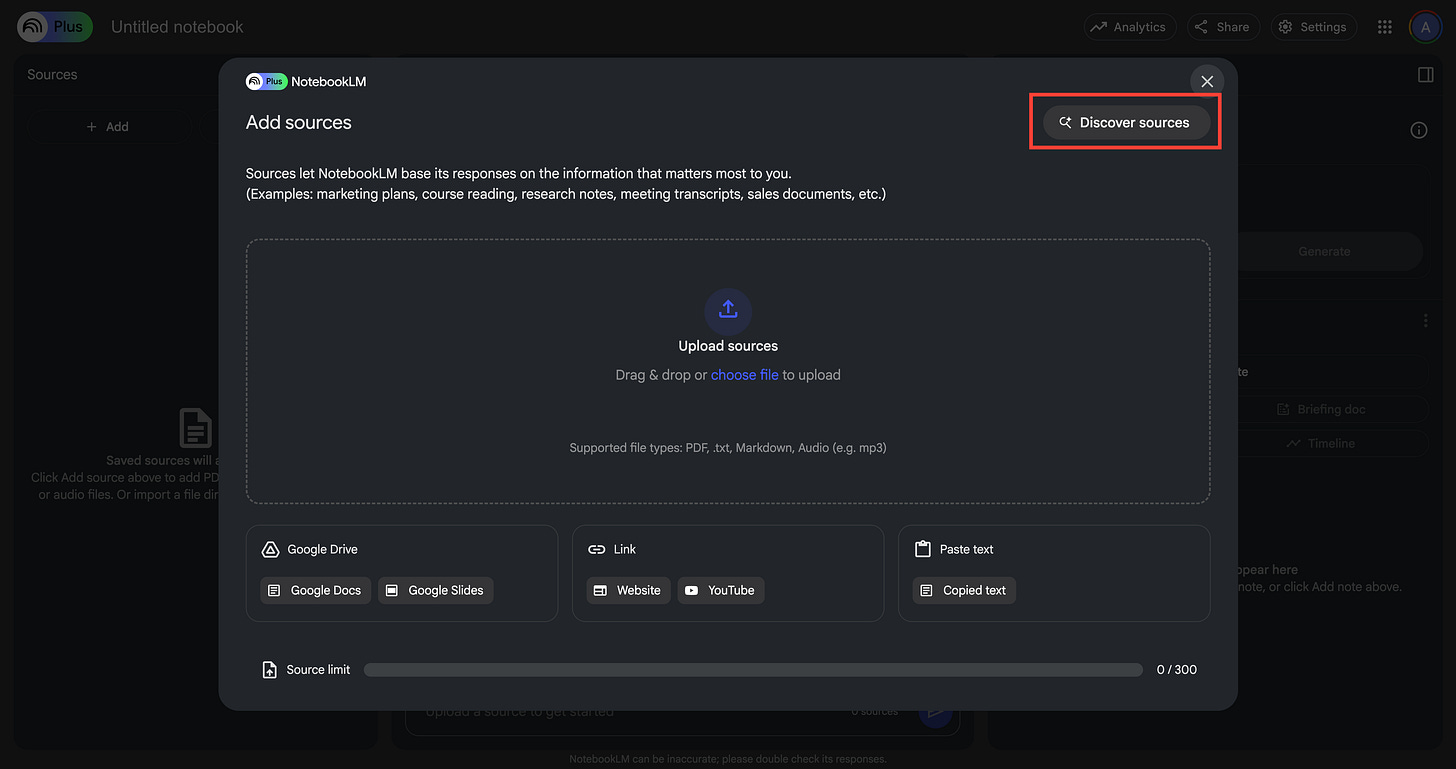The height and width of the screenshot is (769, 1456).
Task: Click the Copied text chip icon
Action: click(x=926, y=590)
